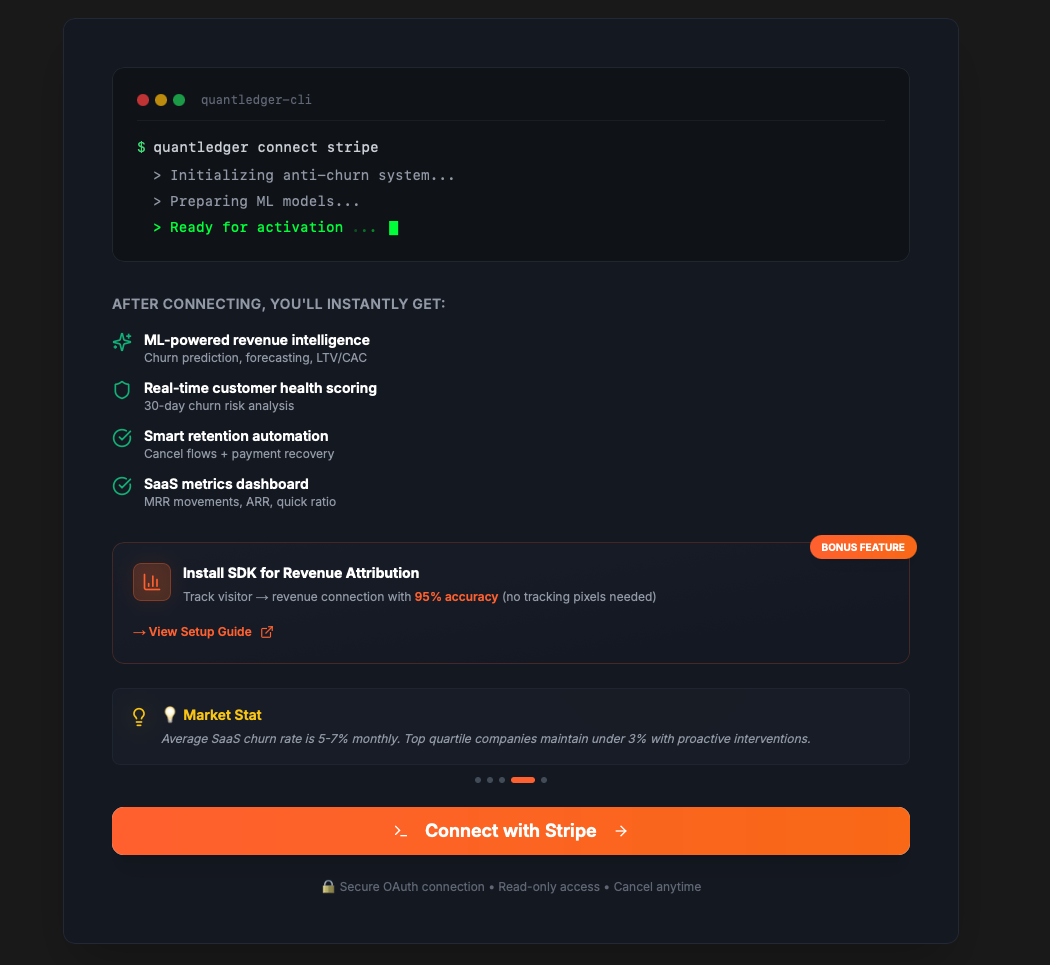Open the View Setup Guide link
Viewport: 1050px width, 965px height.
click(x=200, y=631)
